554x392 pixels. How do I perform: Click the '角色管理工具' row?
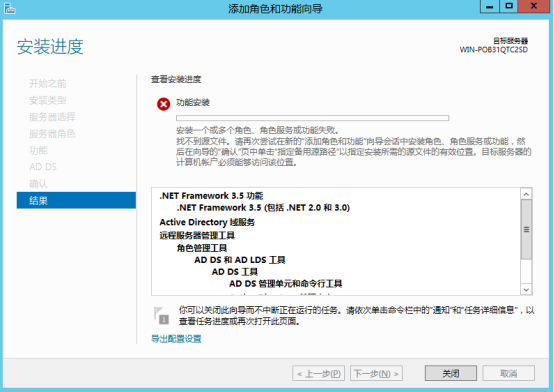pyautogui.click(x=202, y=248)
